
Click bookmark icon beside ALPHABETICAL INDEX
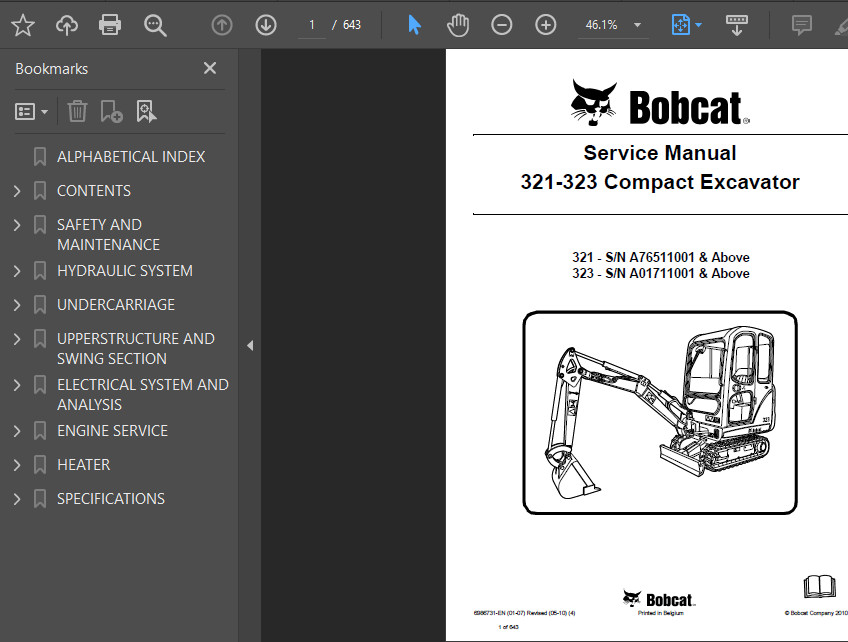click(40, 157)
